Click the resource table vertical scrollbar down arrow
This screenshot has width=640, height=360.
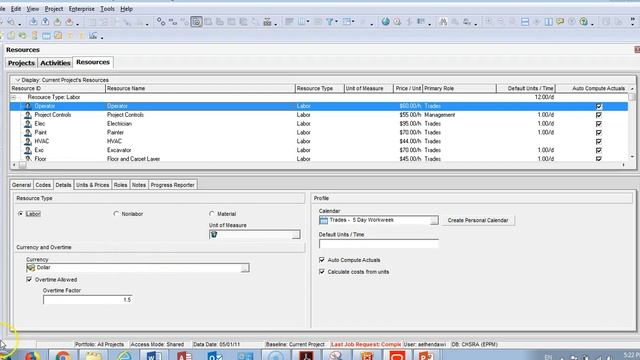[x=632, y=157]
